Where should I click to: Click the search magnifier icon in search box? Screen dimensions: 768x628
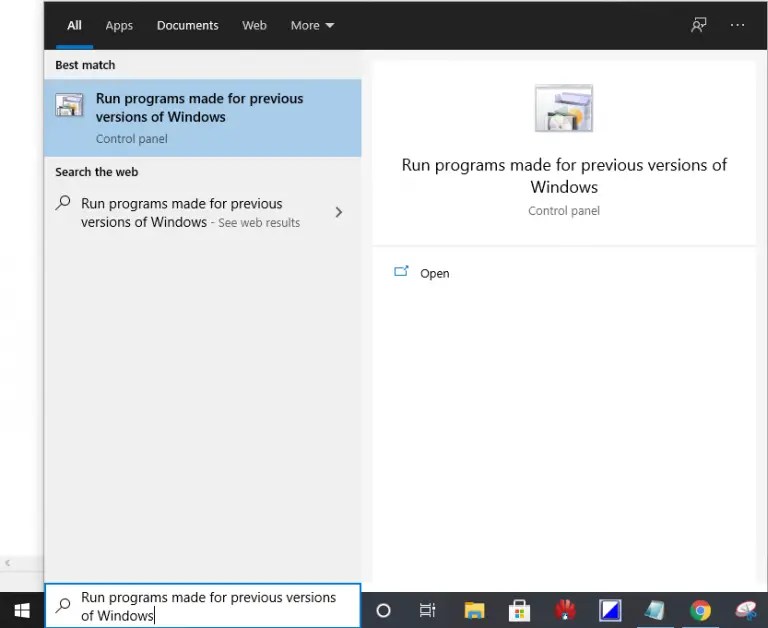63,605
